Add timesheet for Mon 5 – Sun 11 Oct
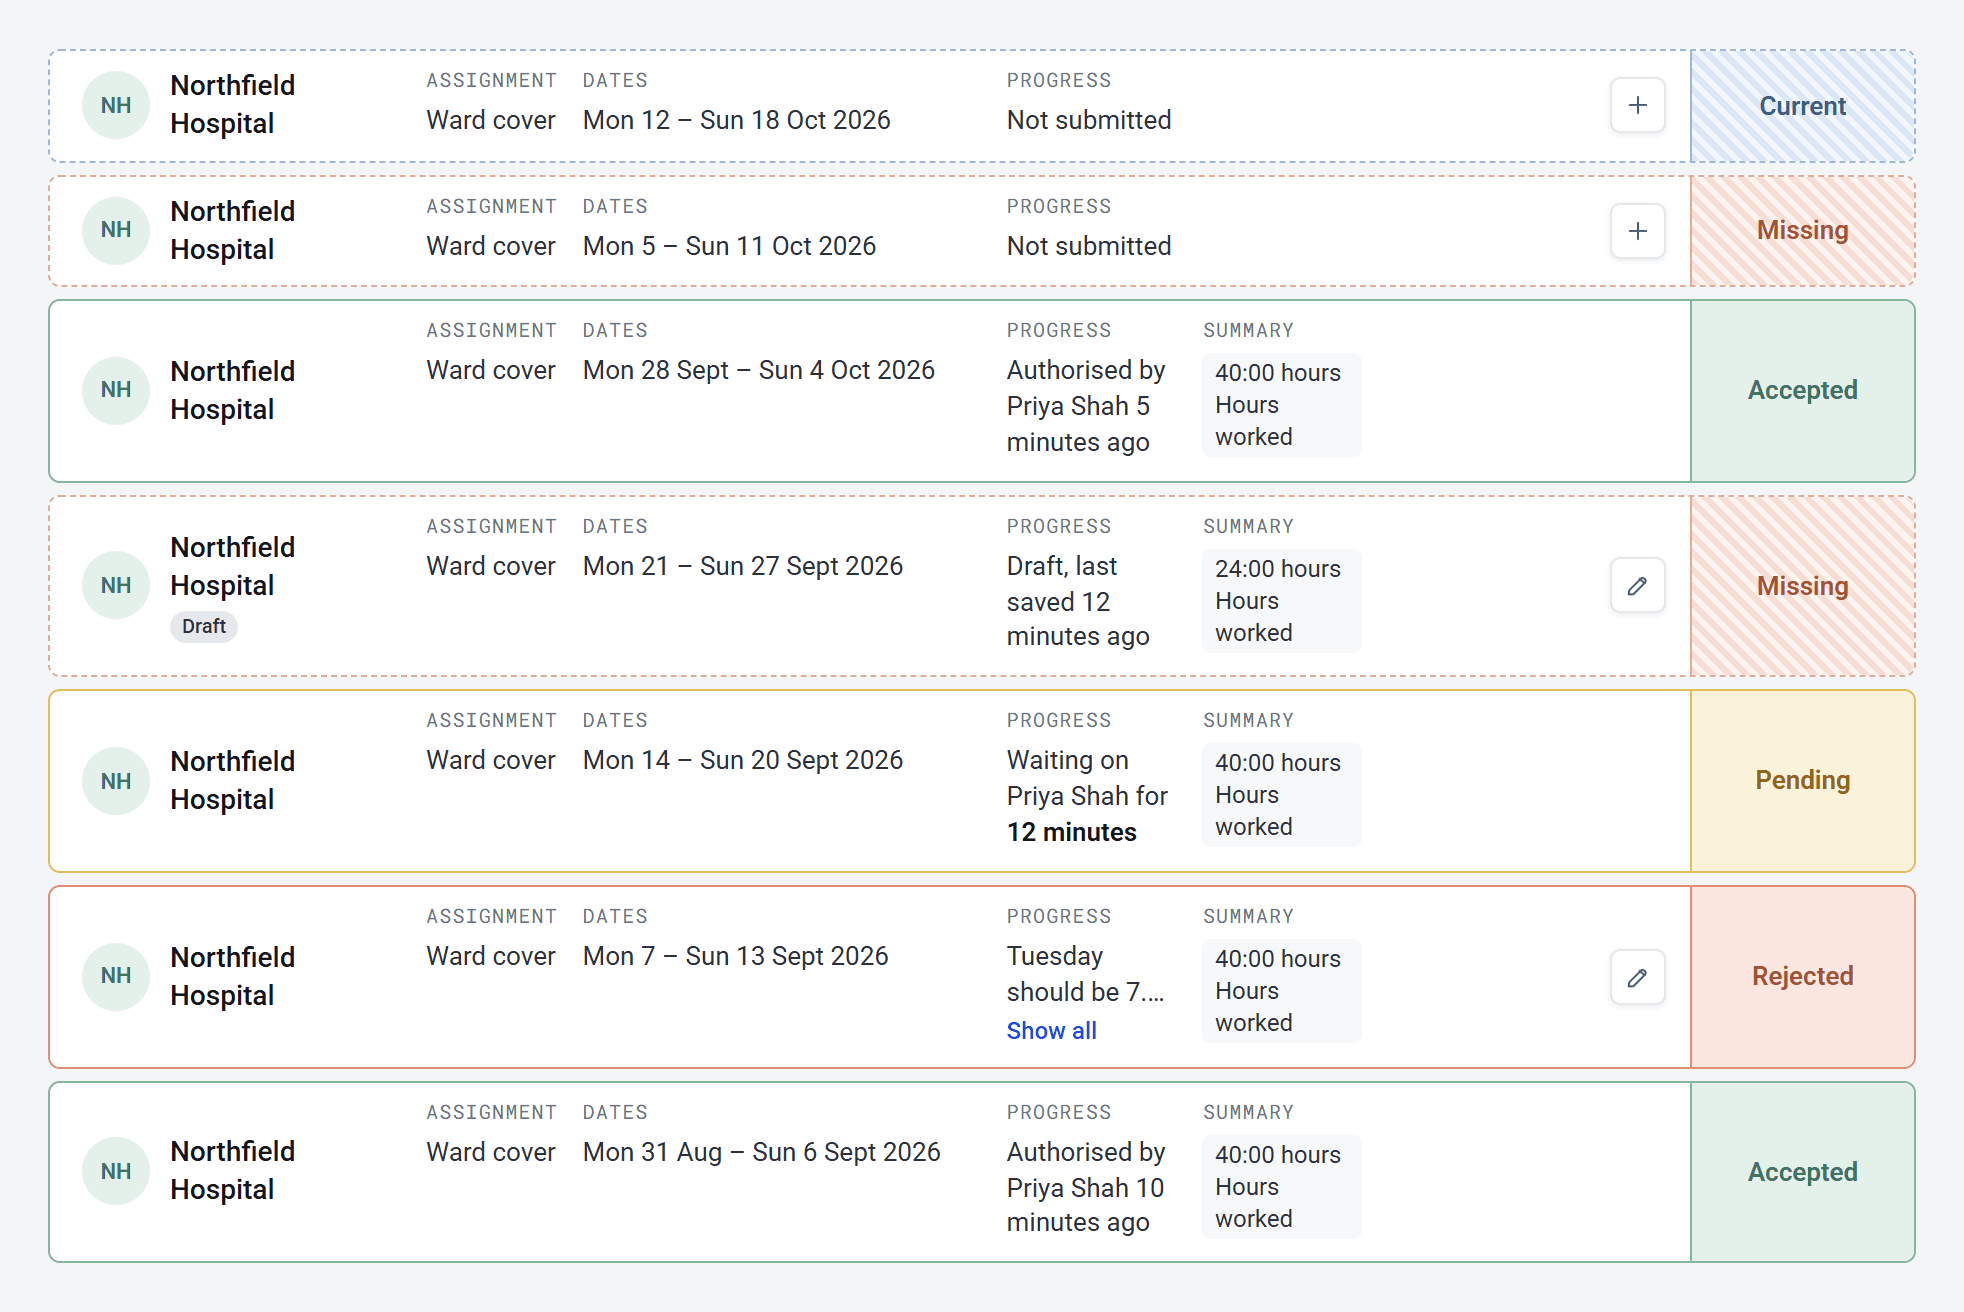 tap(1637, 231)
